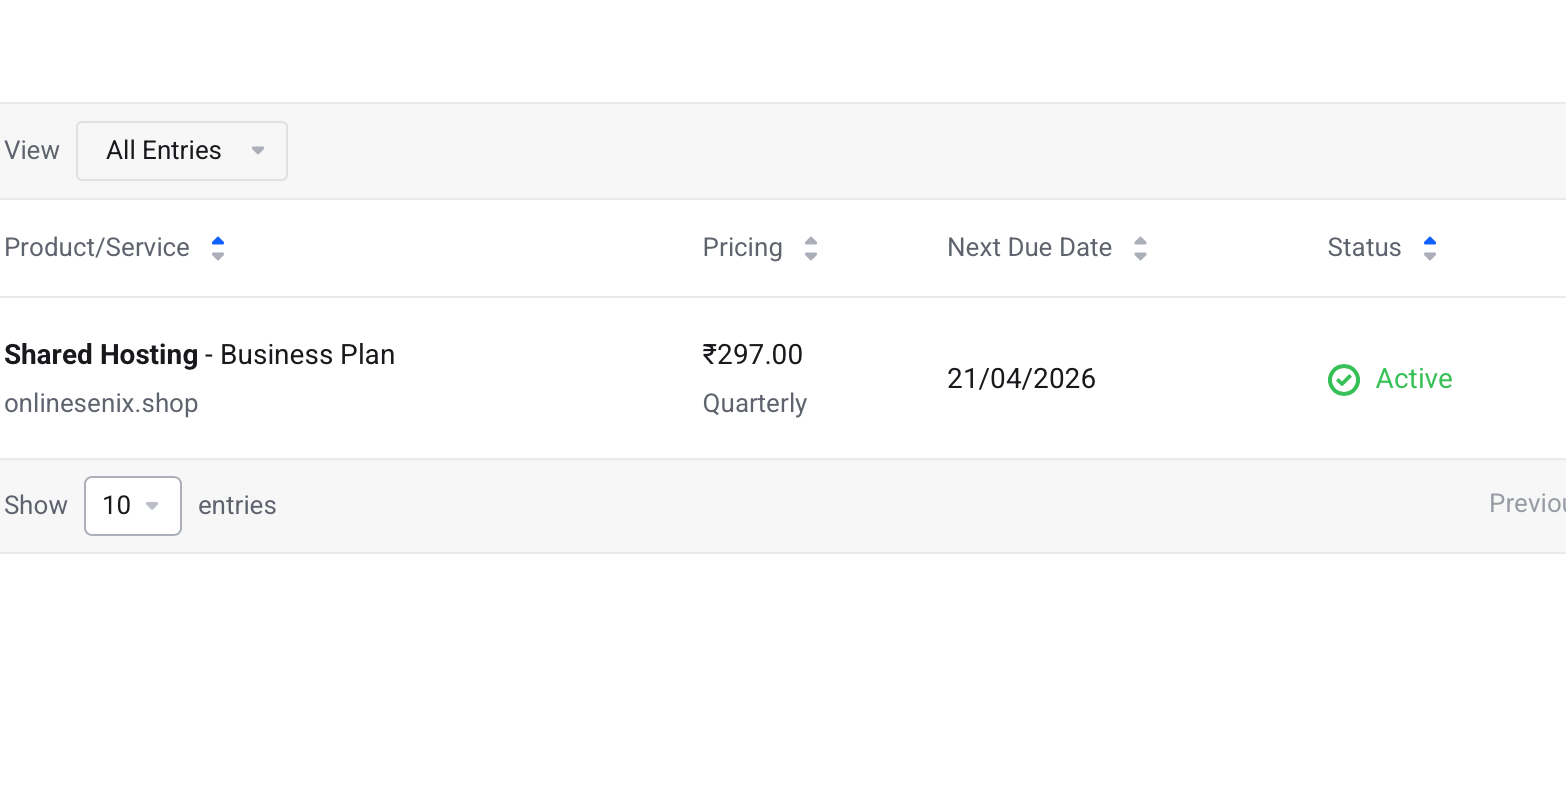1566x802 pixels.
Task: Click the green Active checkmark icon
Action: tap(1343, 380)
